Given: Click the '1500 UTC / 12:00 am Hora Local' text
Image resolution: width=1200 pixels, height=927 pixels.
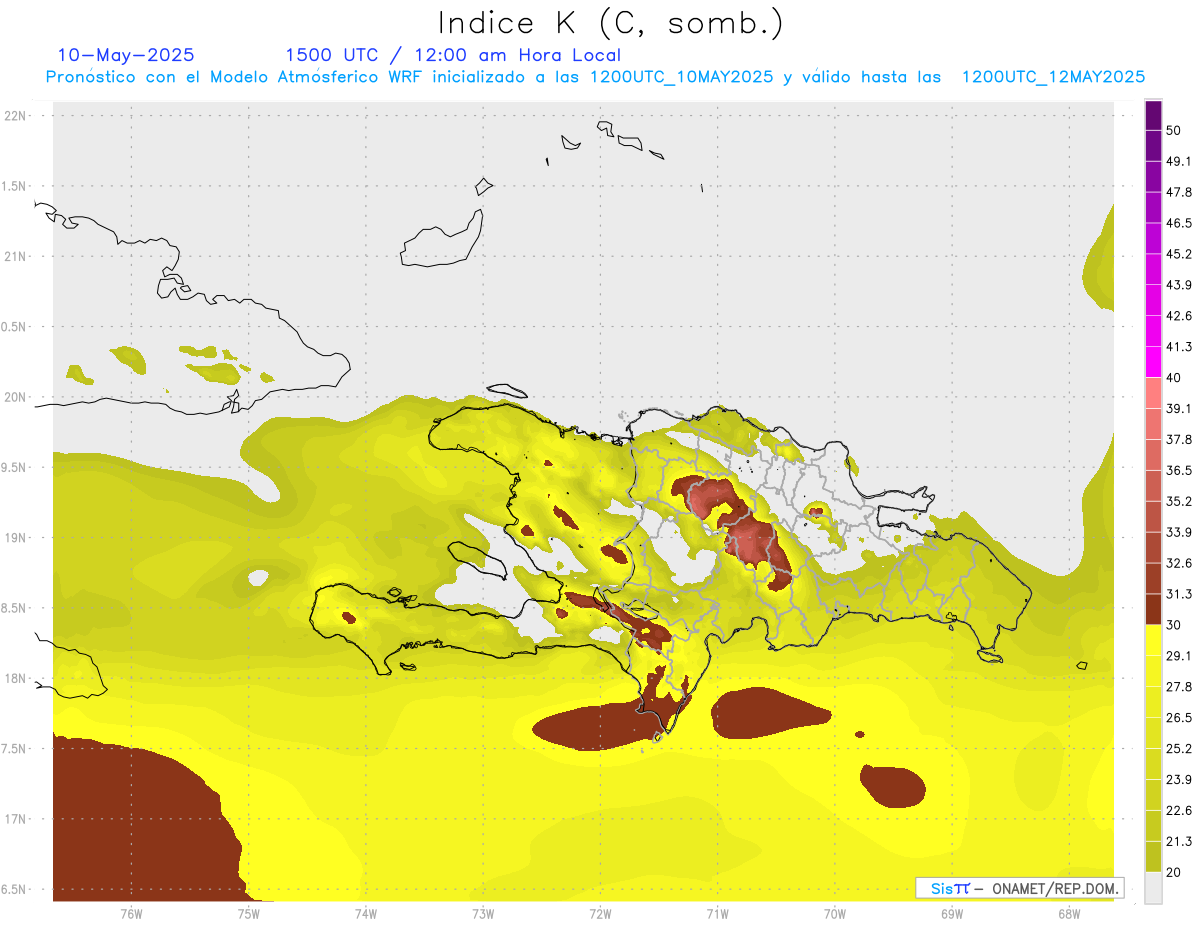Looking at the screenshot, I should coord(453,55).
